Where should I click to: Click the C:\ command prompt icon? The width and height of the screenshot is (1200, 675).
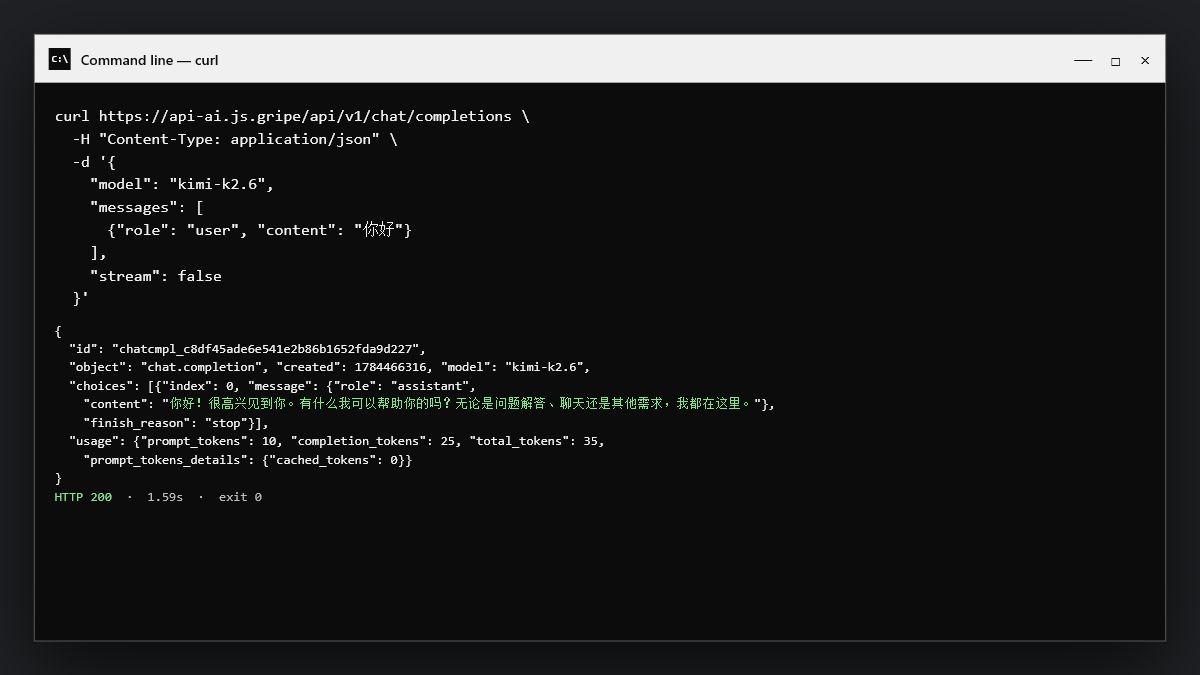(x=60, y=59)
